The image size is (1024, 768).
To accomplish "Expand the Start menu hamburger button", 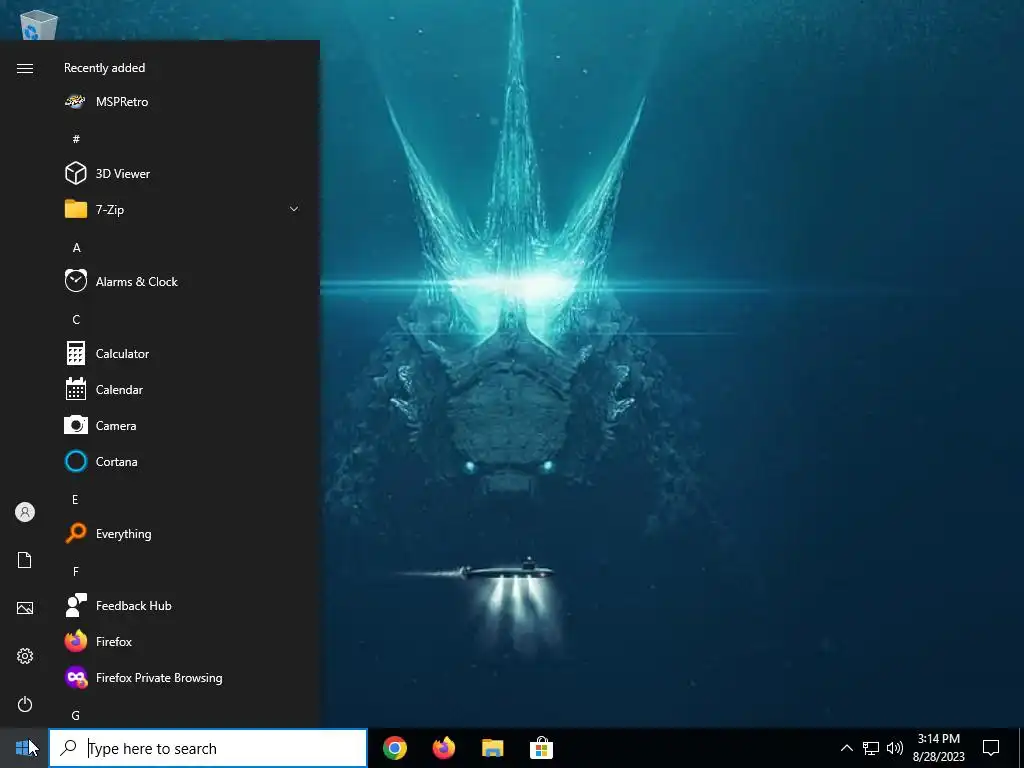I will click(25, 69).
